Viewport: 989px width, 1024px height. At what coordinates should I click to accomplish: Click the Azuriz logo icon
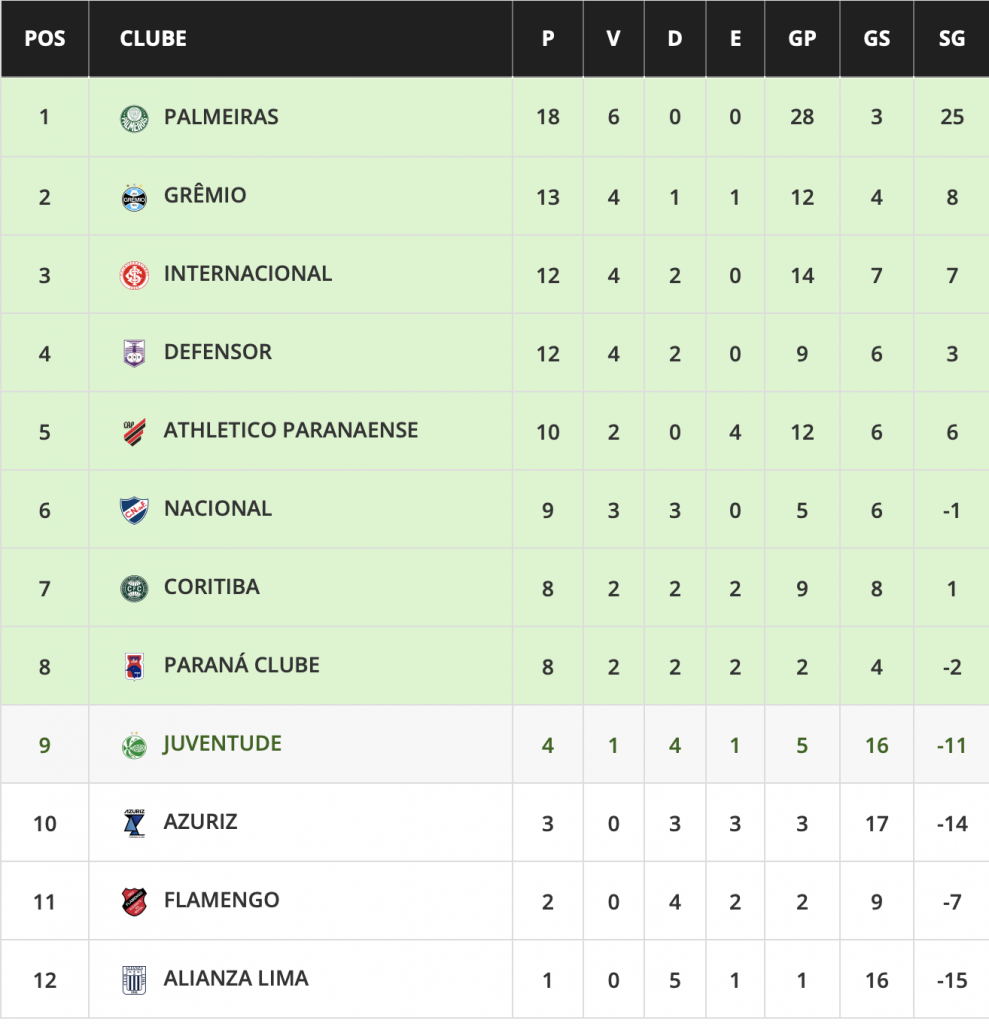tap(133, 823)
